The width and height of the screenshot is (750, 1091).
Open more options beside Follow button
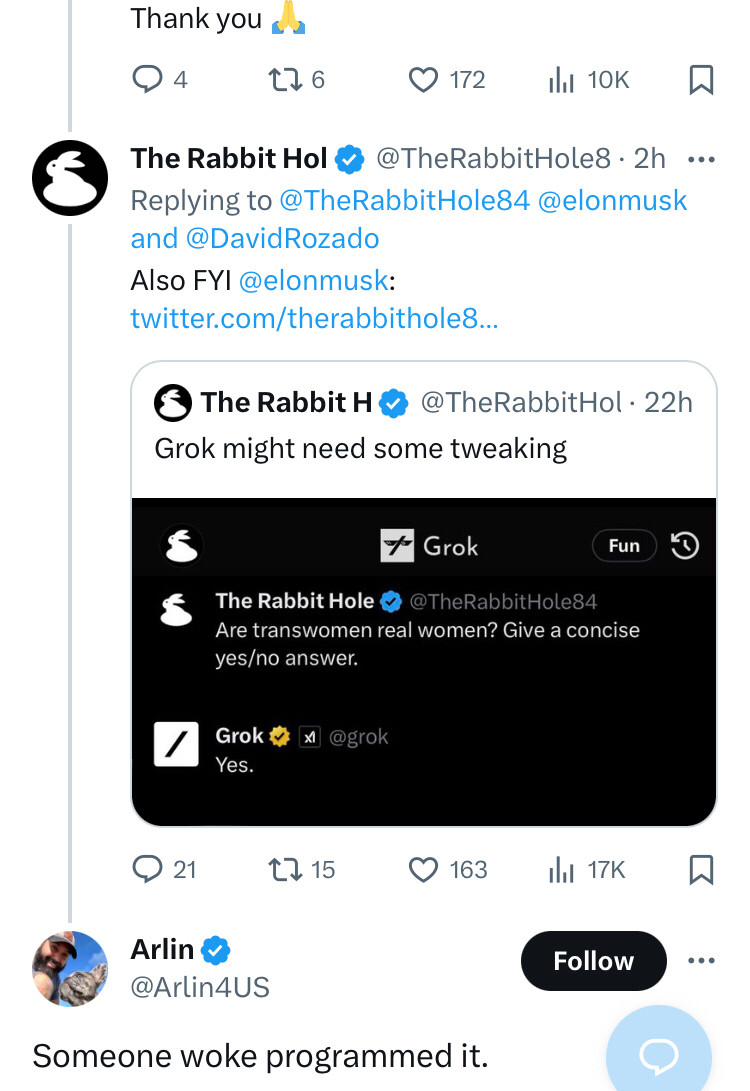pos(701,961)
